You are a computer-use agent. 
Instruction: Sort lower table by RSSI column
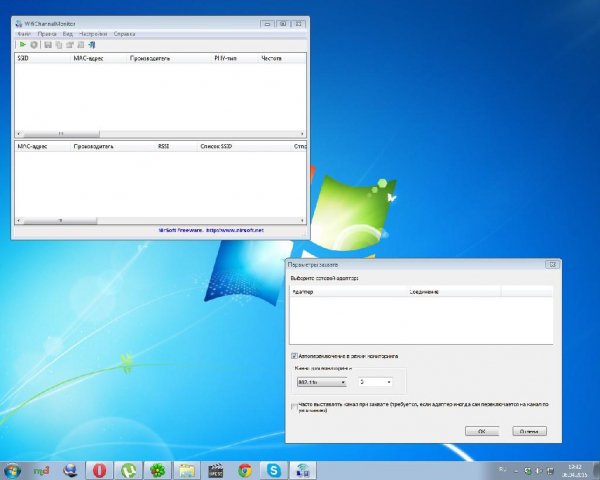[x=176, y=146]
